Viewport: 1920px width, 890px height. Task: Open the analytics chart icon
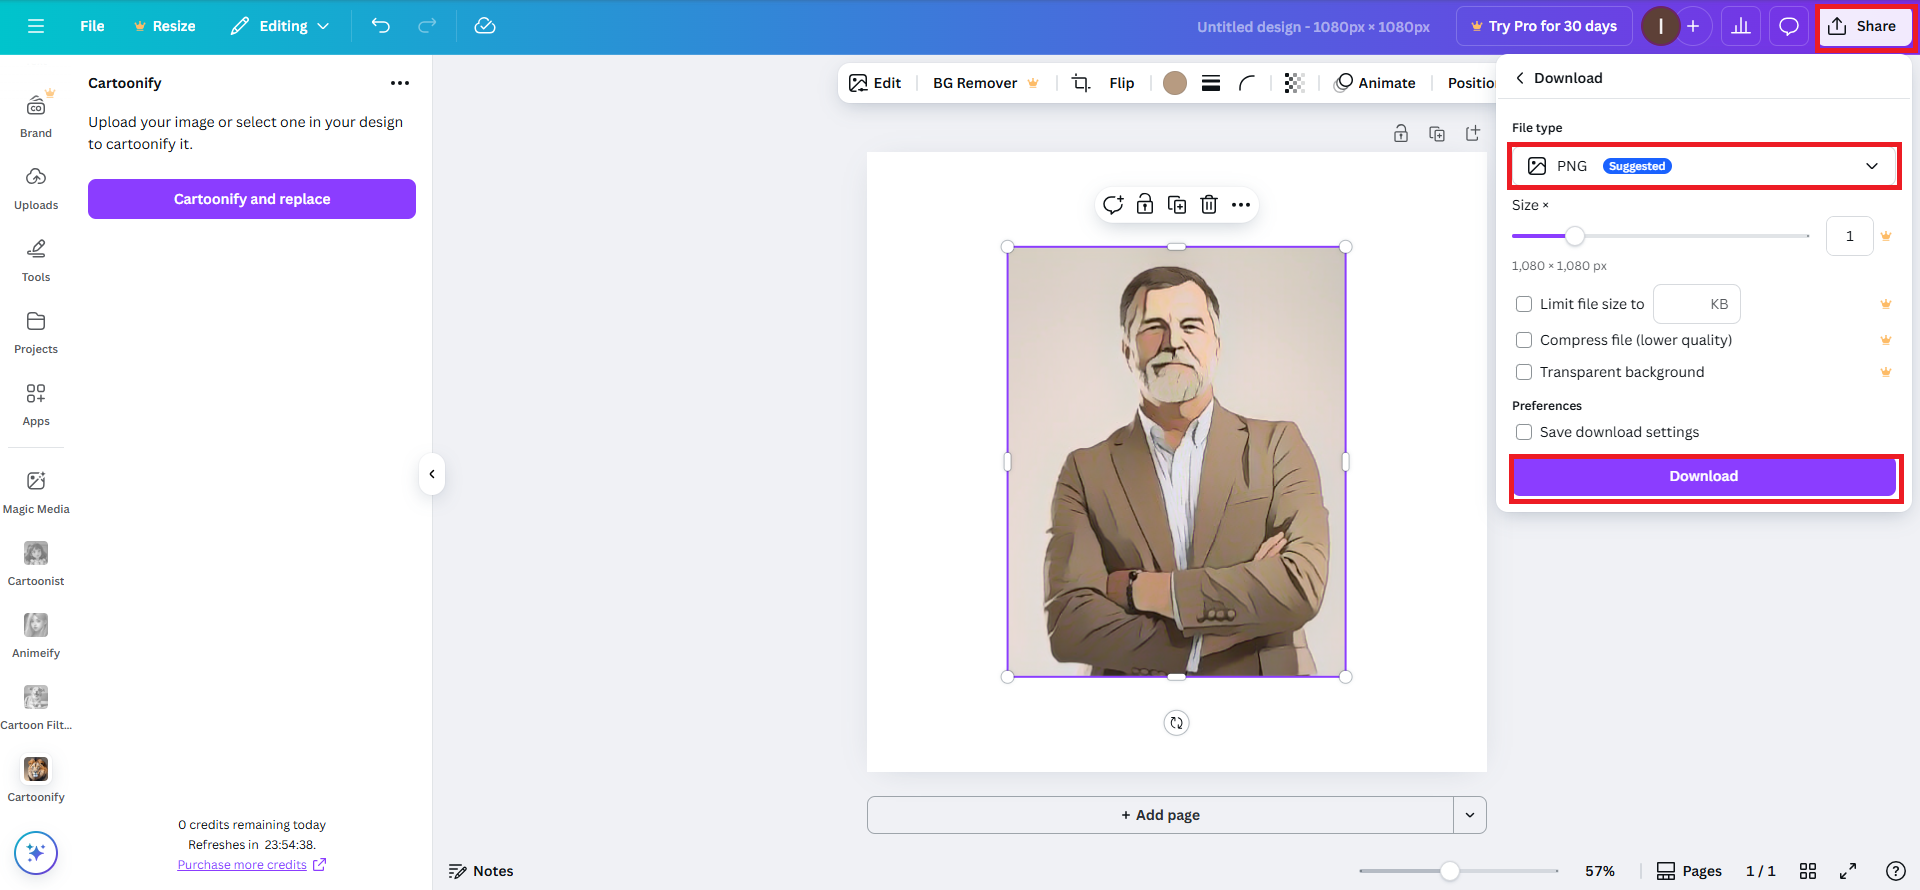point(1741,26)
